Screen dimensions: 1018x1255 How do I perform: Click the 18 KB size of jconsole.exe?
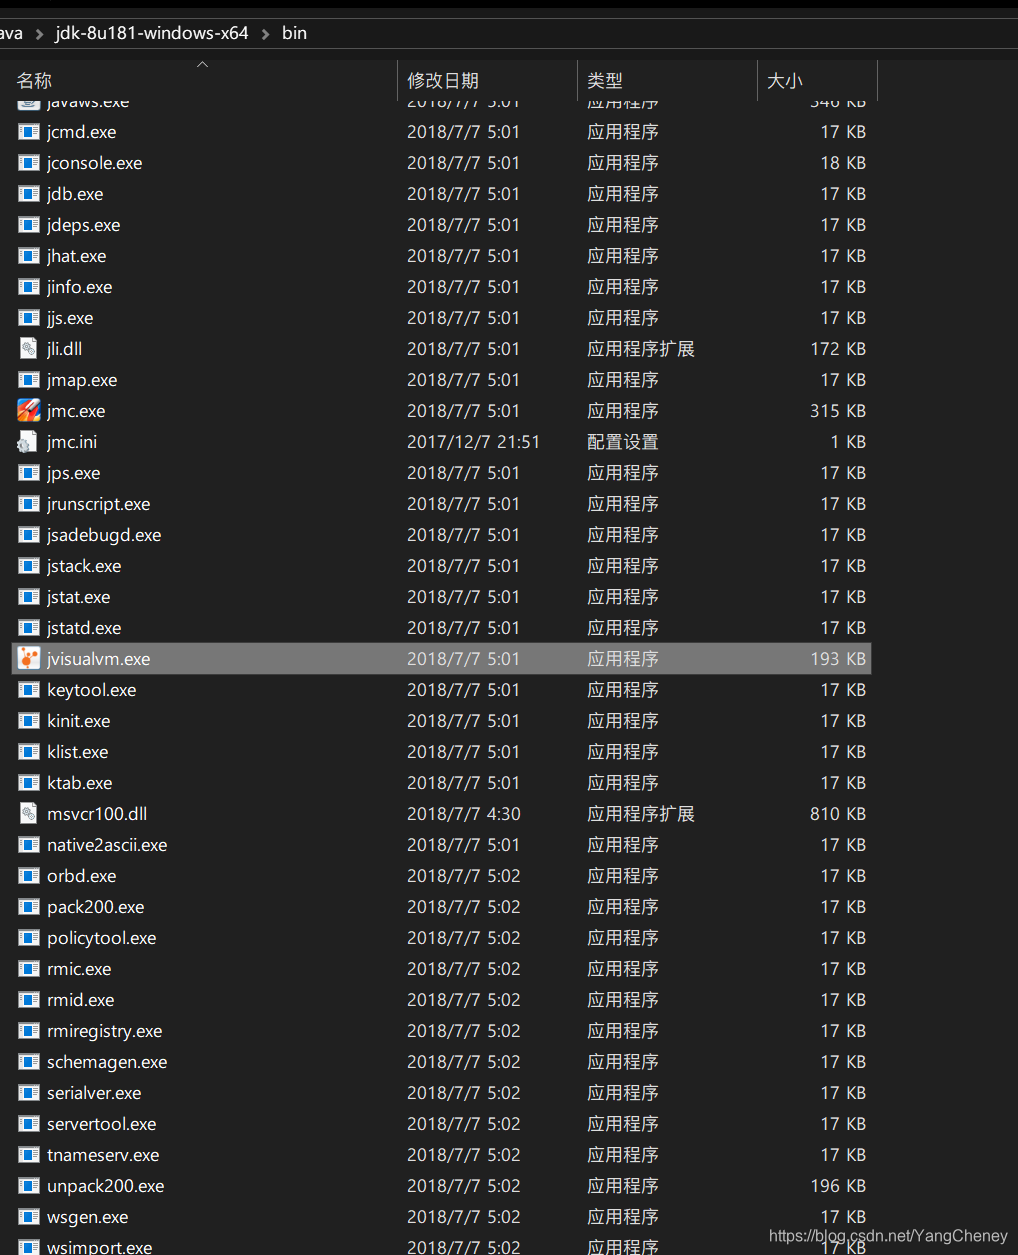point(843,162)
